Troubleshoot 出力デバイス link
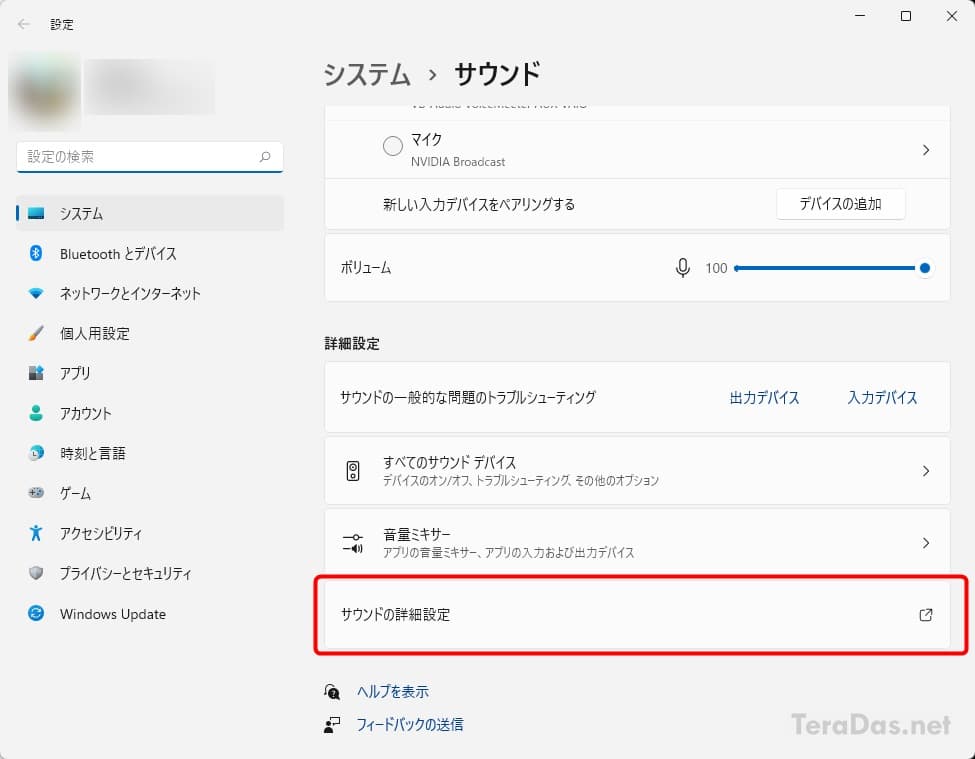Viewport: 975px width, 759px height. click(764, 397)
